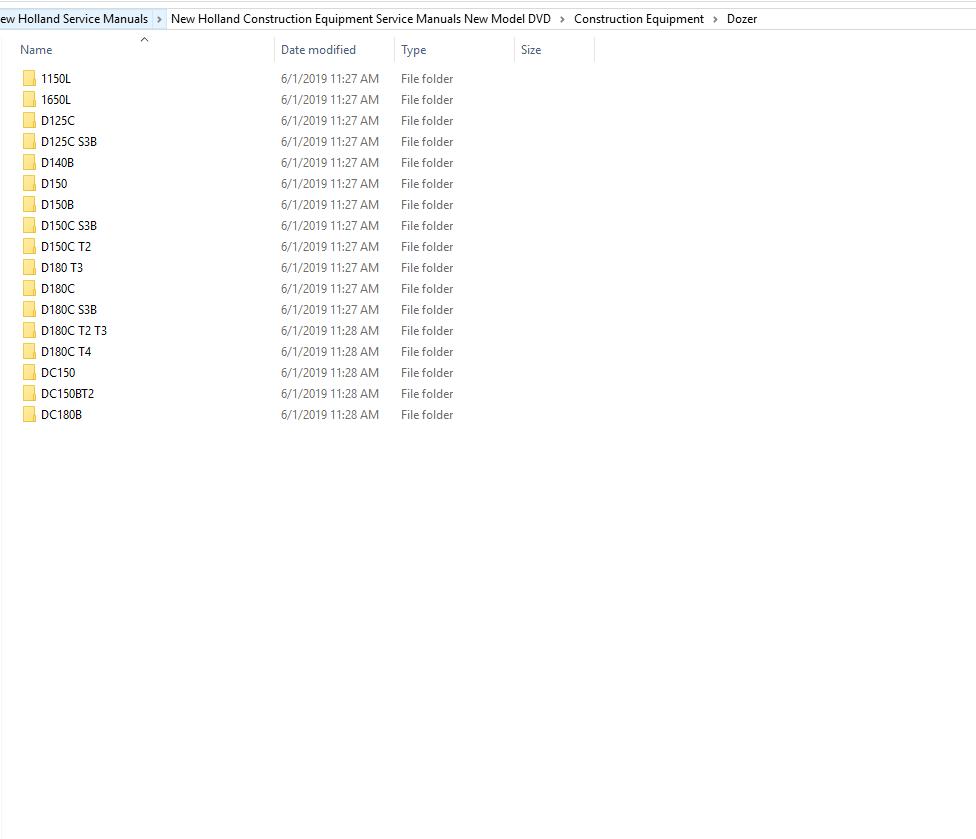The image size is (976, 839).
Task: Select the 1150L folder icon
Action: [x=29, y=78]
